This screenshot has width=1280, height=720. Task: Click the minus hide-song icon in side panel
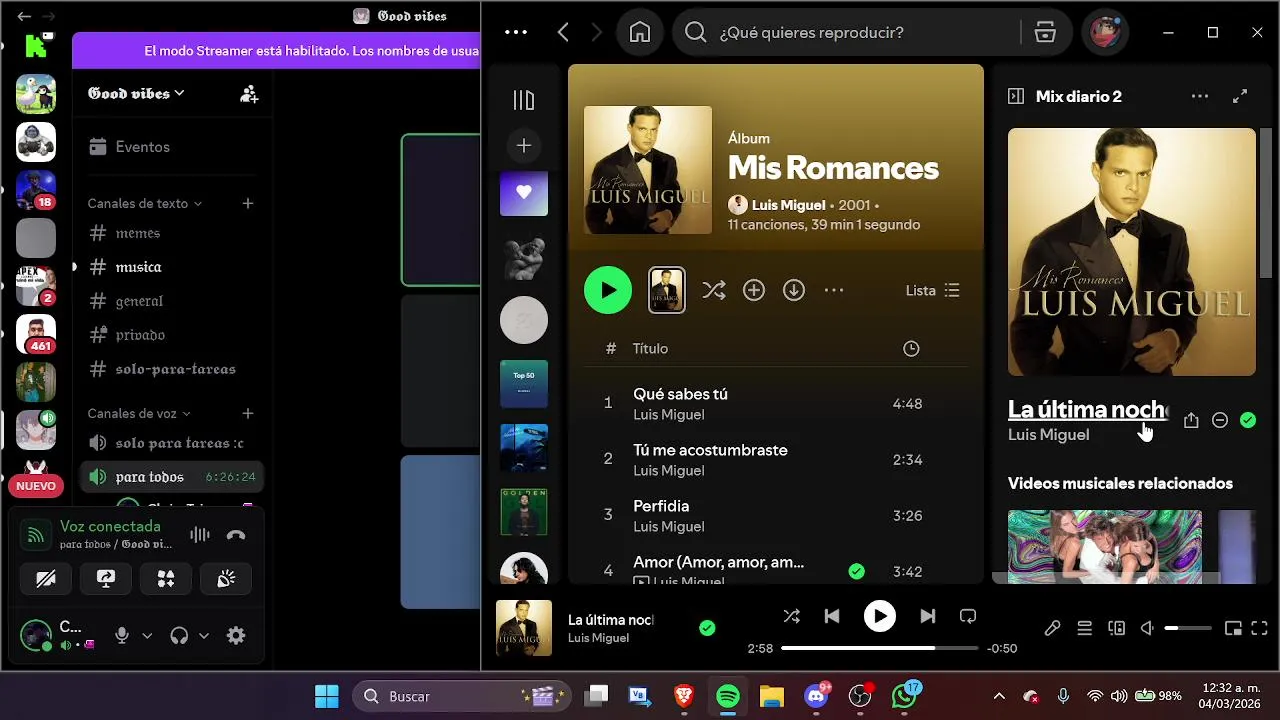(x=1220, y=421)
